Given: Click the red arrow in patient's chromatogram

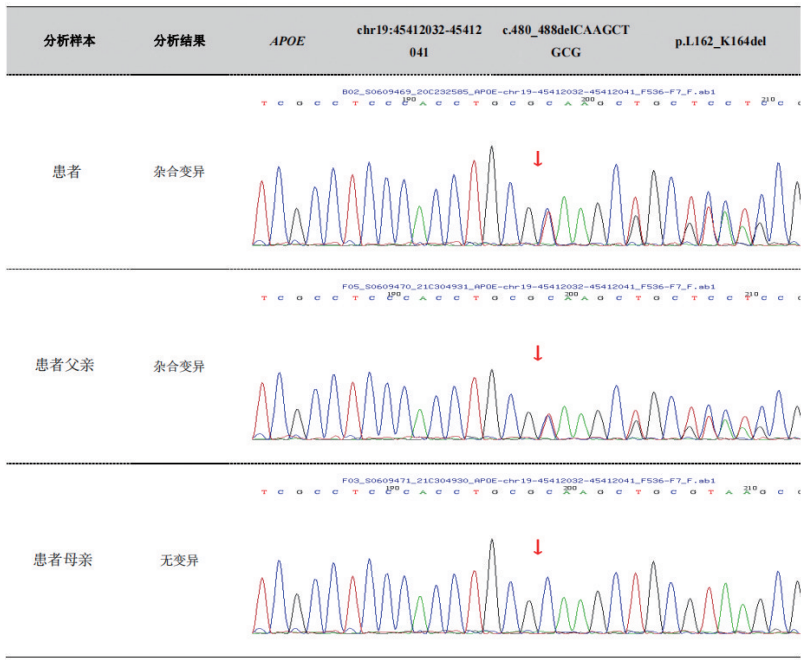Looking at the screenshot, I should coord(537,159).
